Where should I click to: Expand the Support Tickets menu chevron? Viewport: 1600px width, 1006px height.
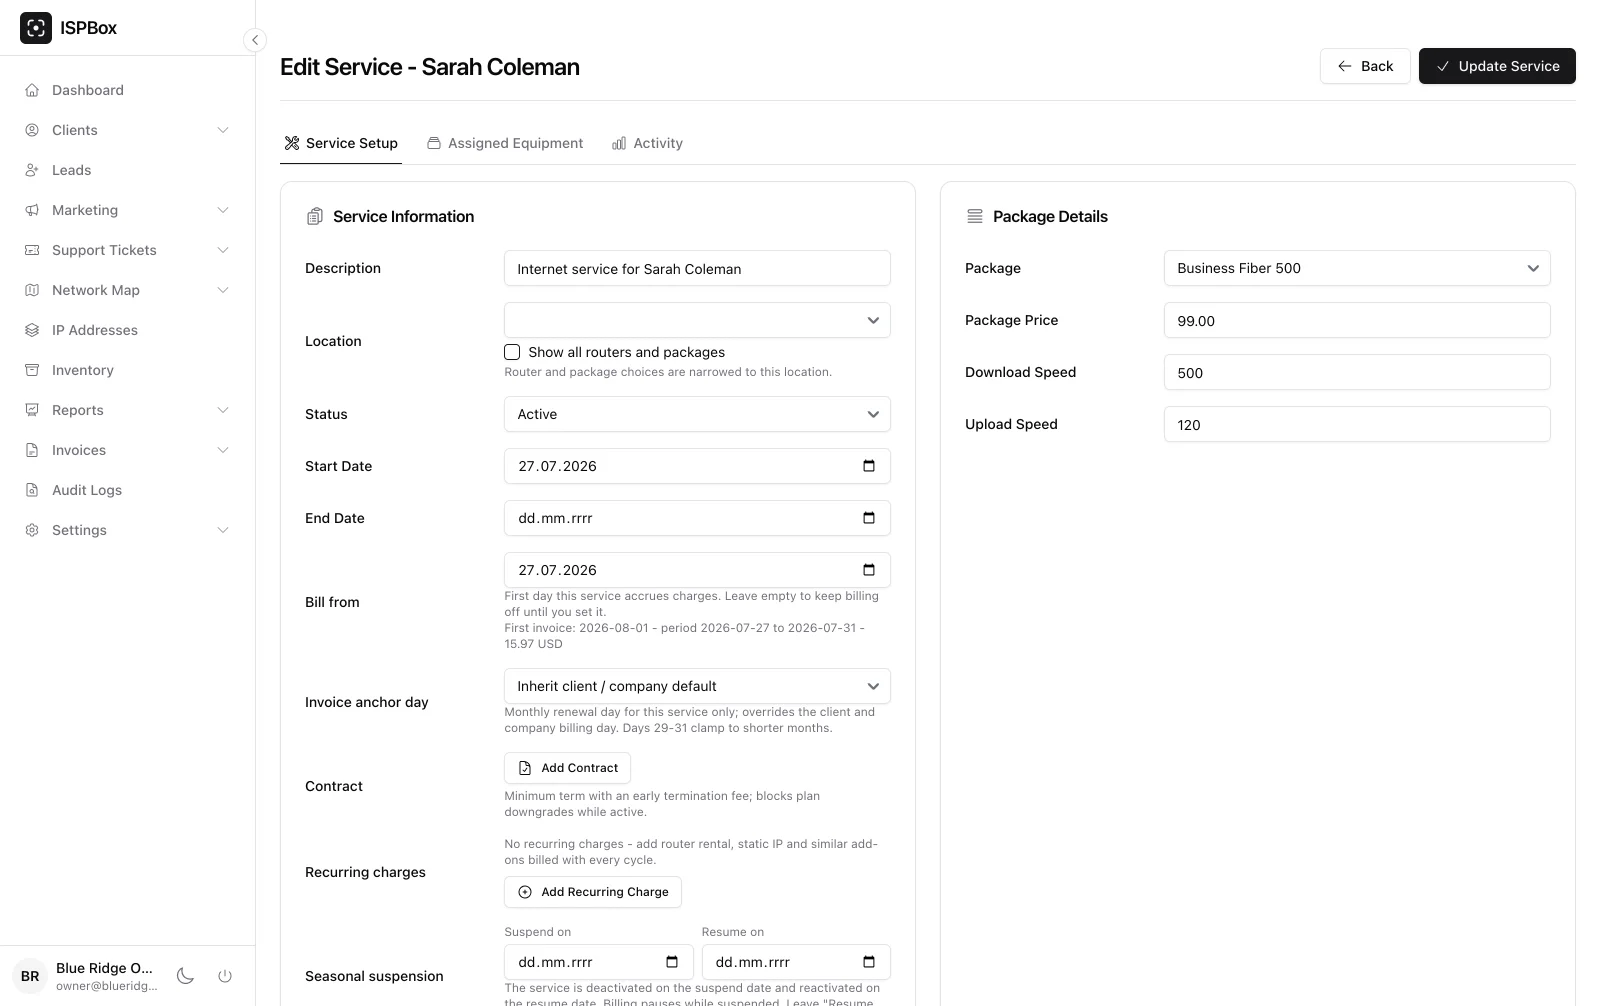coord(223,250)
